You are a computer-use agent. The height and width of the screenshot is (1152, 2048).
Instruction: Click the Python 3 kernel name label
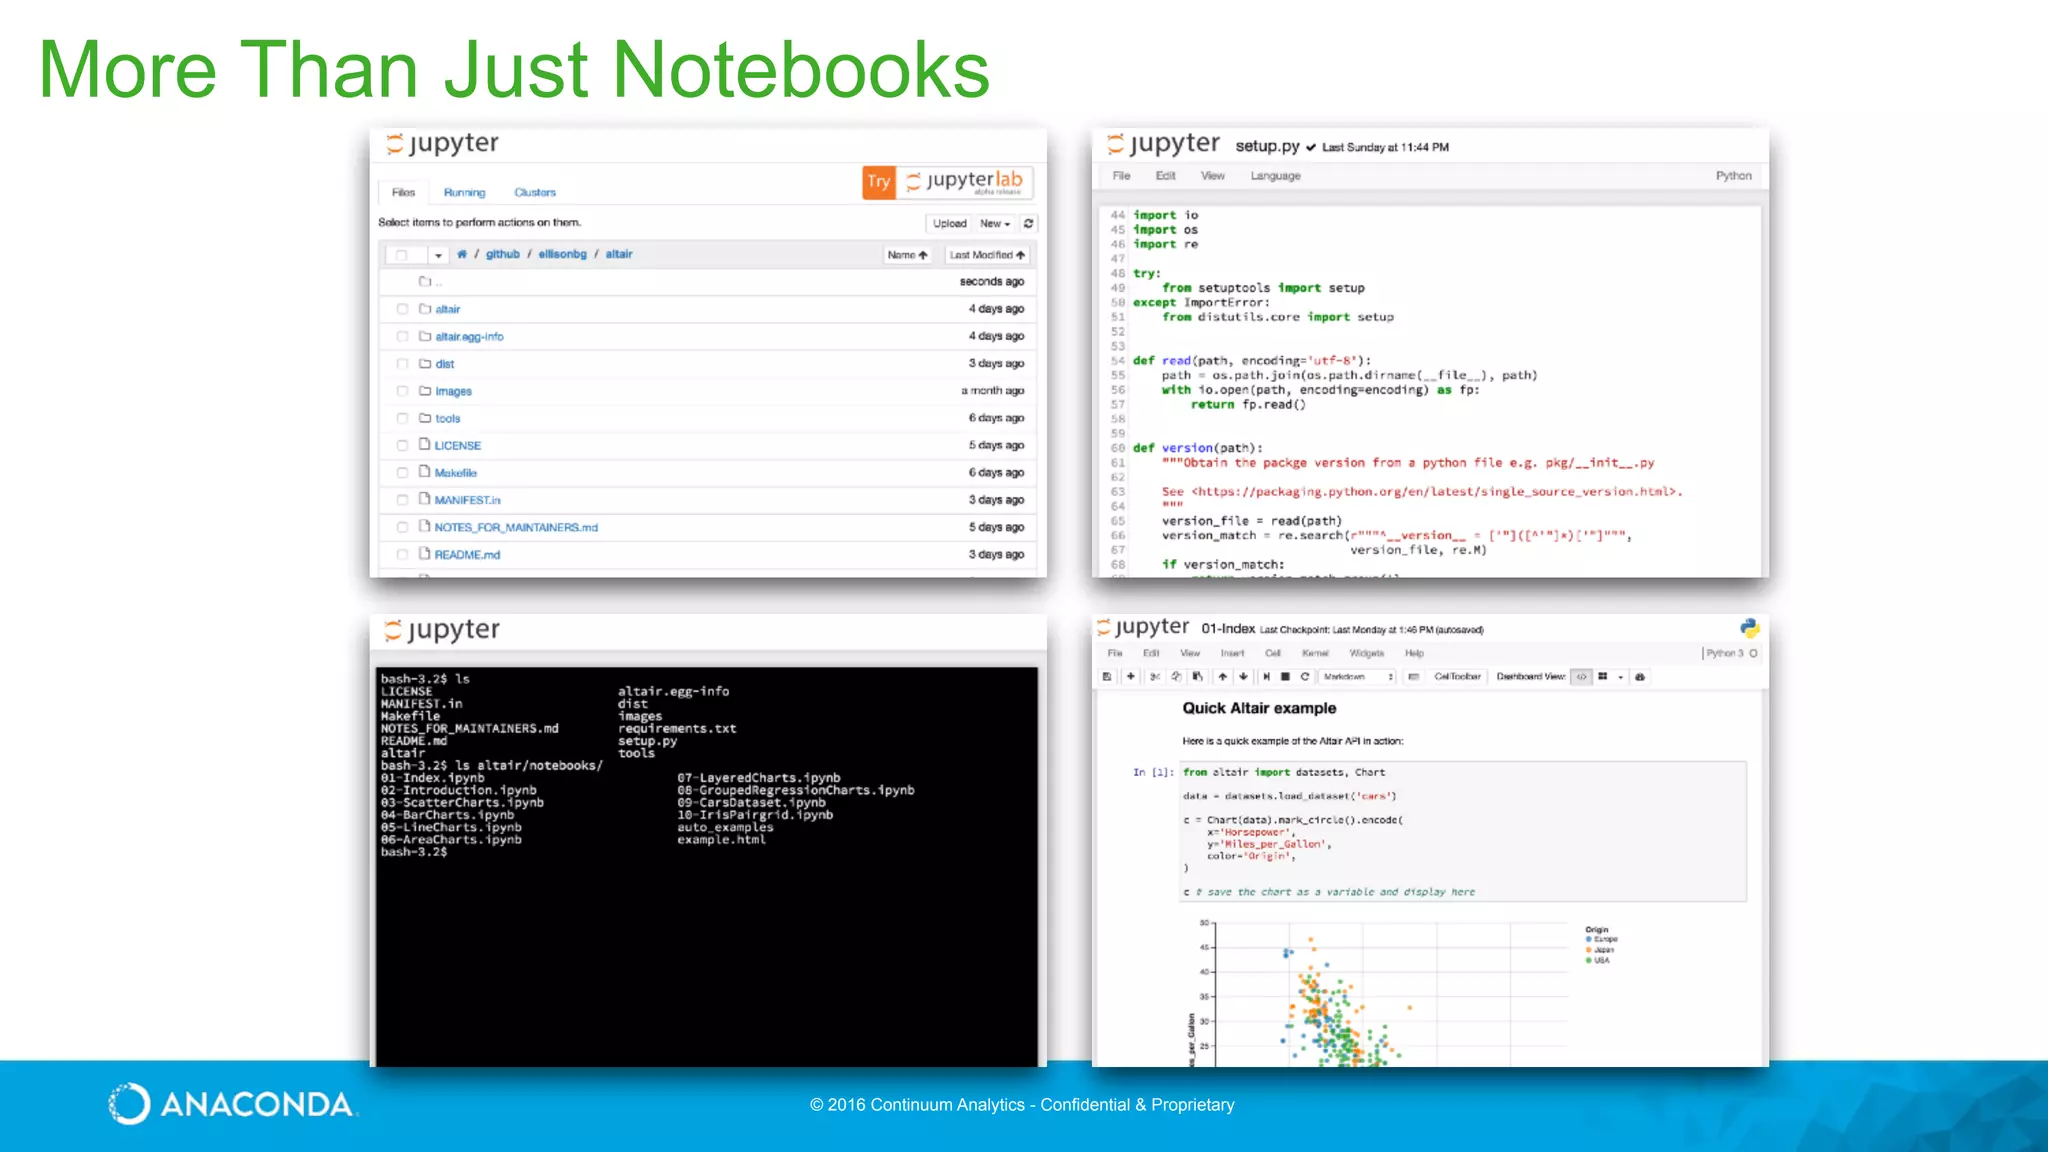[1724, 653]
